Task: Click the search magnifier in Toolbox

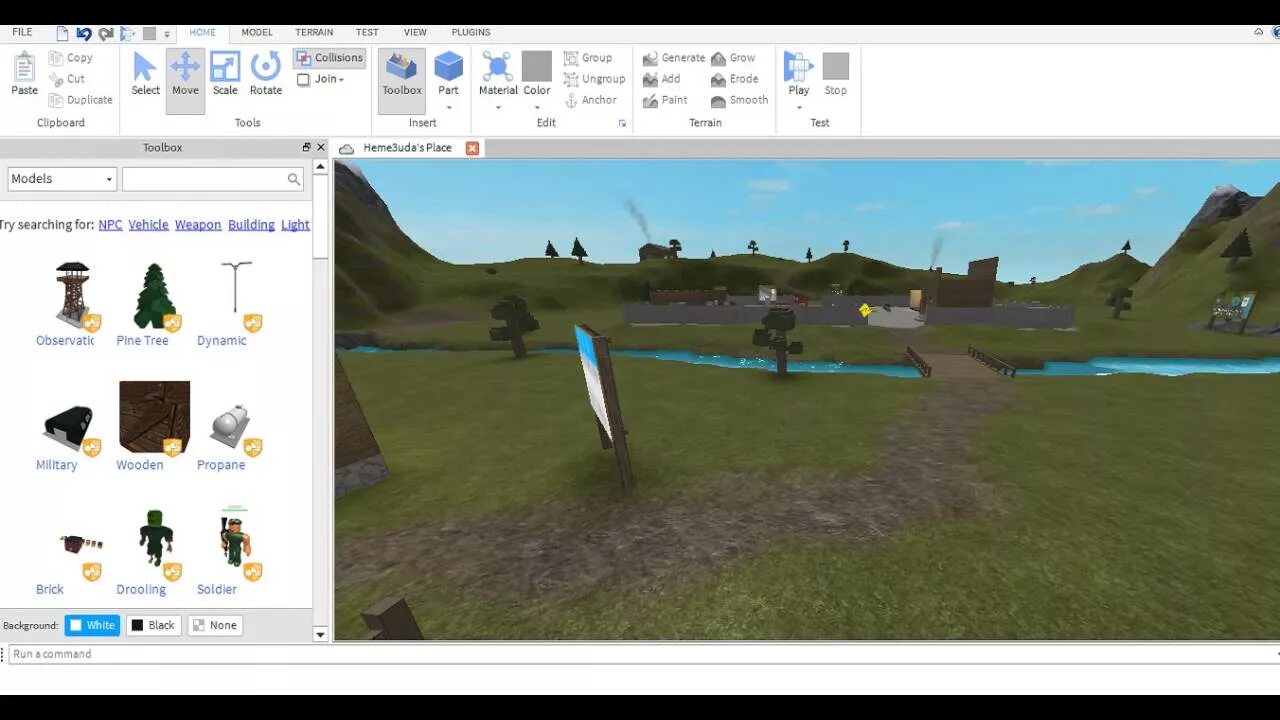Action: [293, 179]
